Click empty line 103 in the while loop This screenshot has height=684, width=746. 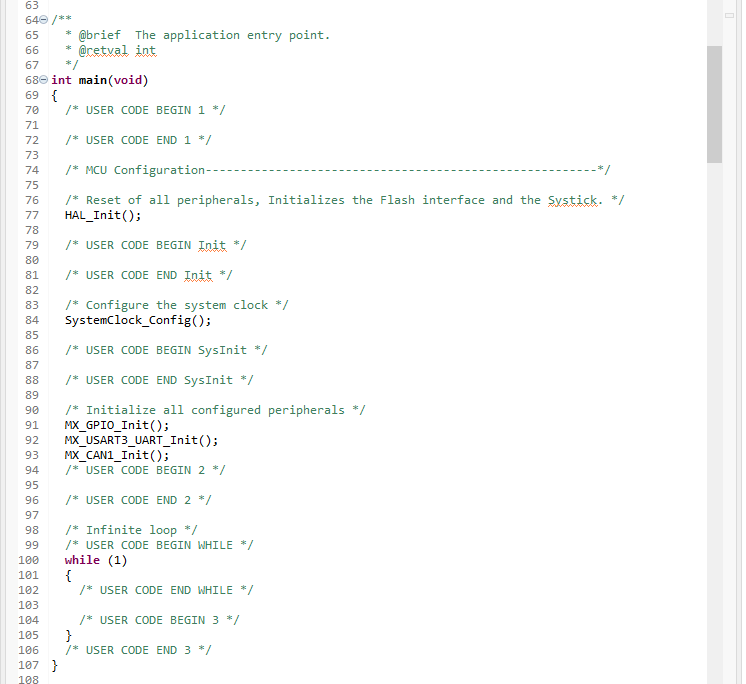(376, 605)
